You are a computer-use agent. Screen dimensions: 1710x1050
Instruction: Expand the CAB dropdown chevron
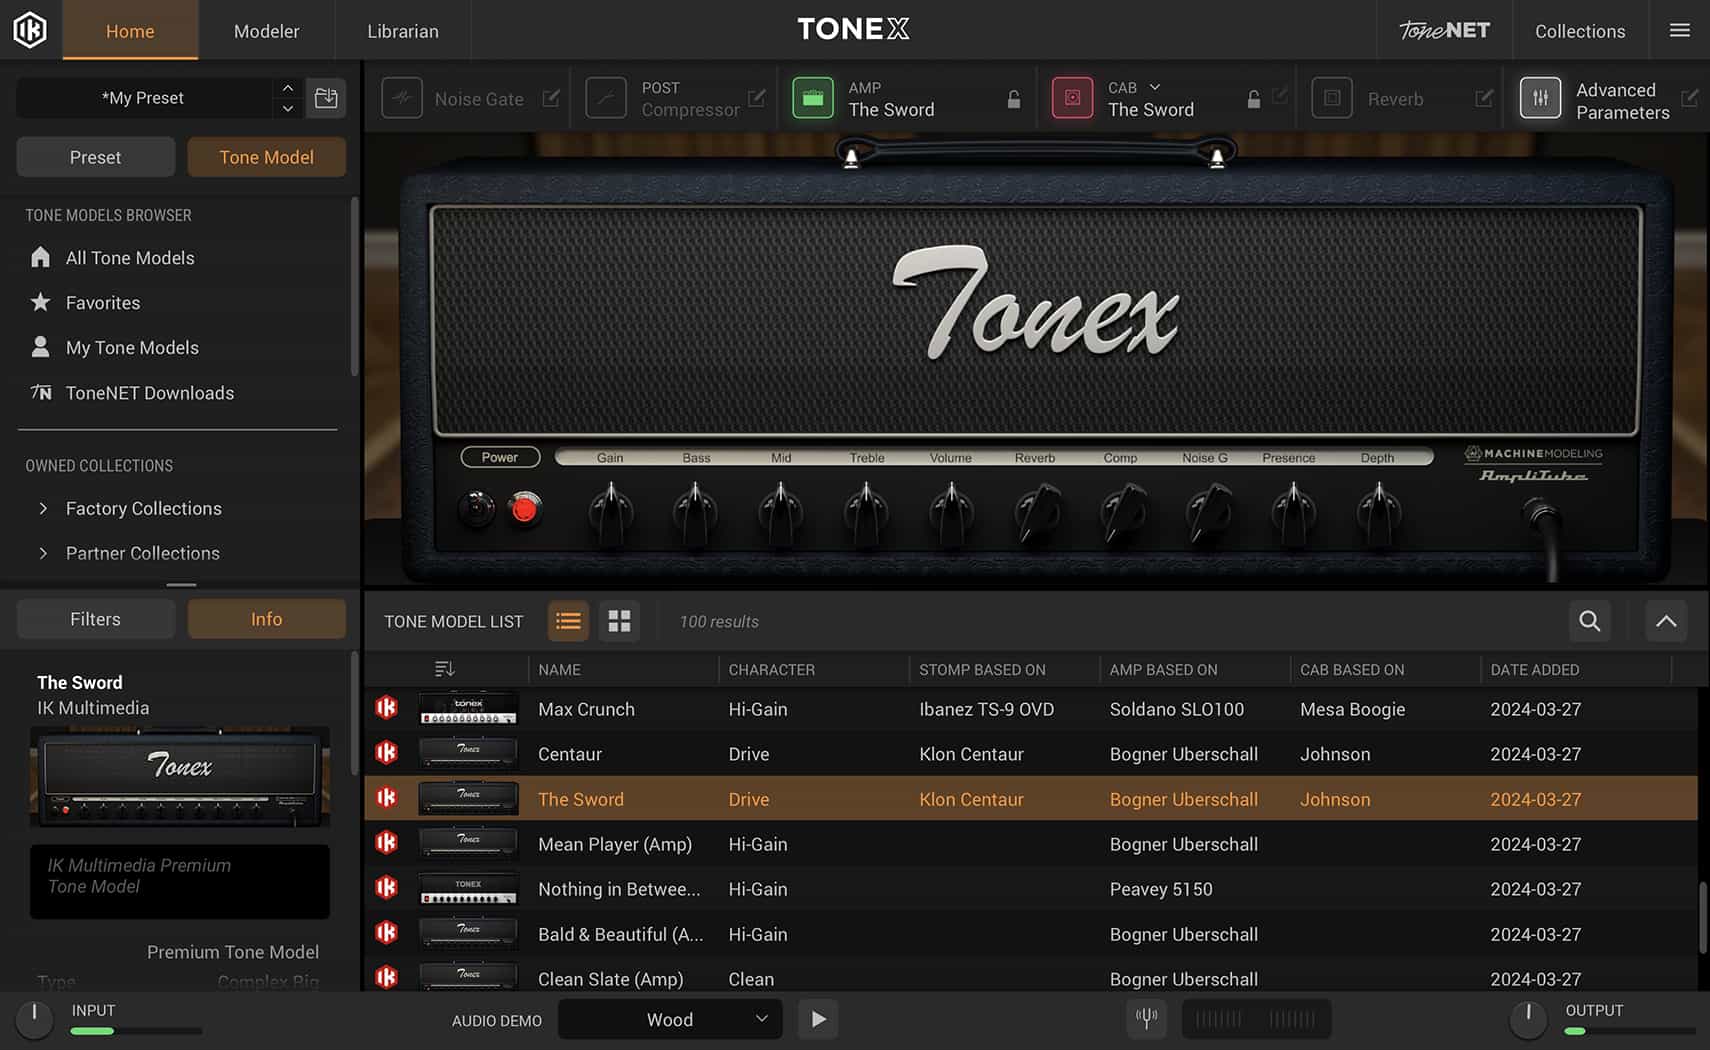click(1155, 87)
